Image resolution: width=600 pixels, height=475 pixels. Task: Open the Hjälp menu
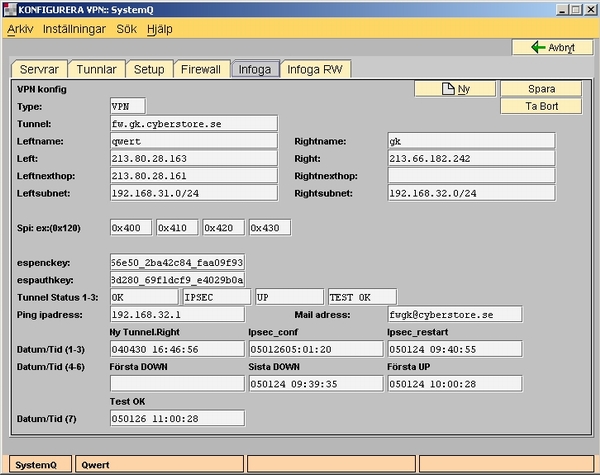click(160, 29)
